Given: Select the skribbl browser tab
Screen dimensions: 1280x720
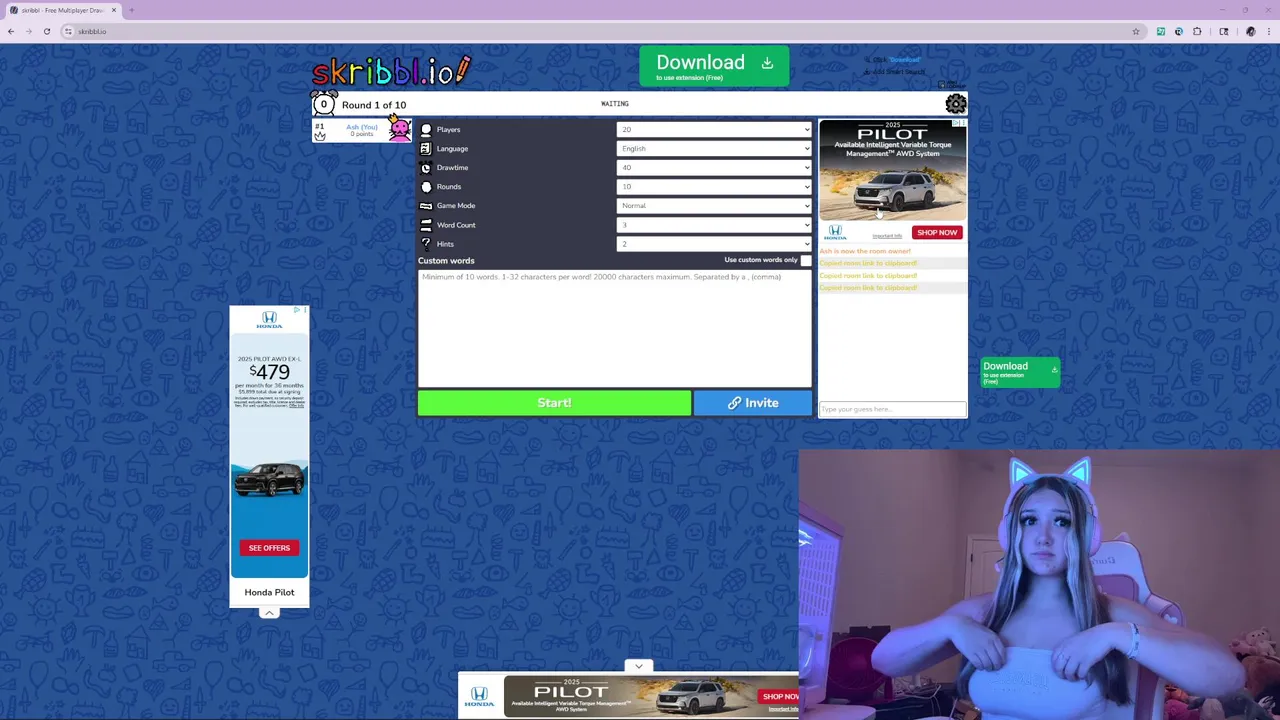Looking at the screenshot, I should click(62, 10).
